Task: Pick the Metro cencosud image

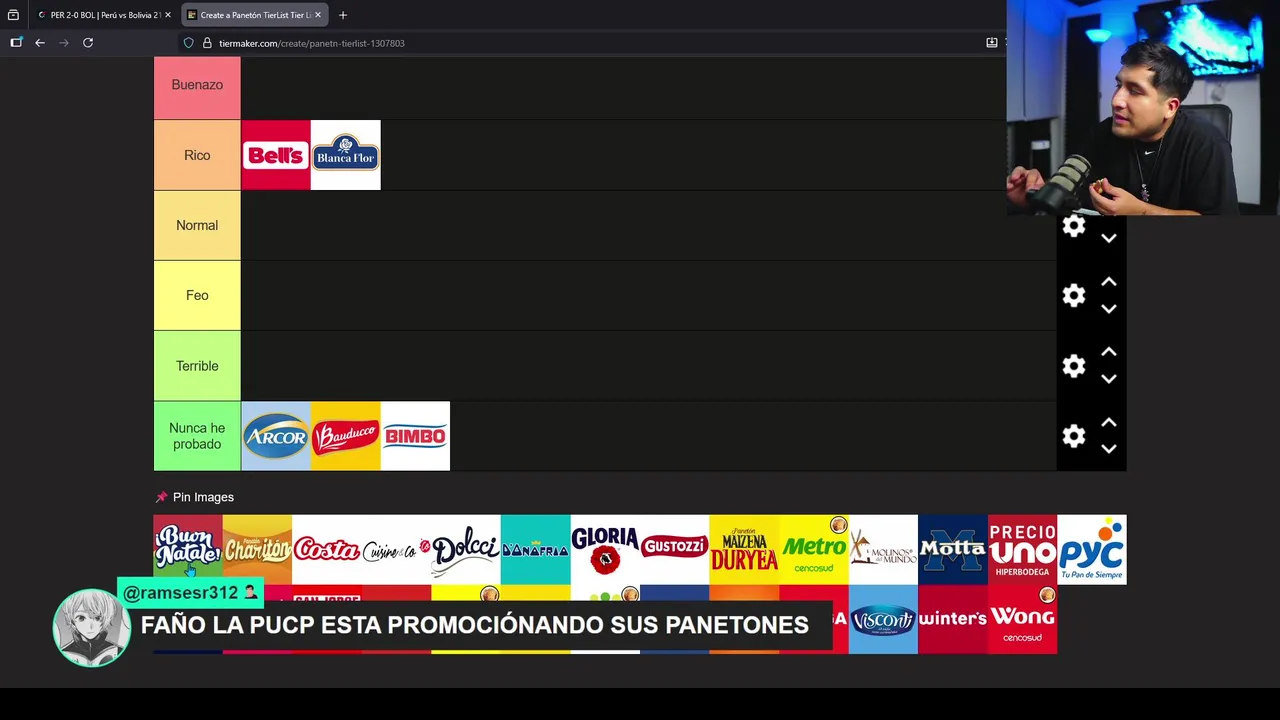Action: pyautogui.click(x=814, y=549)
